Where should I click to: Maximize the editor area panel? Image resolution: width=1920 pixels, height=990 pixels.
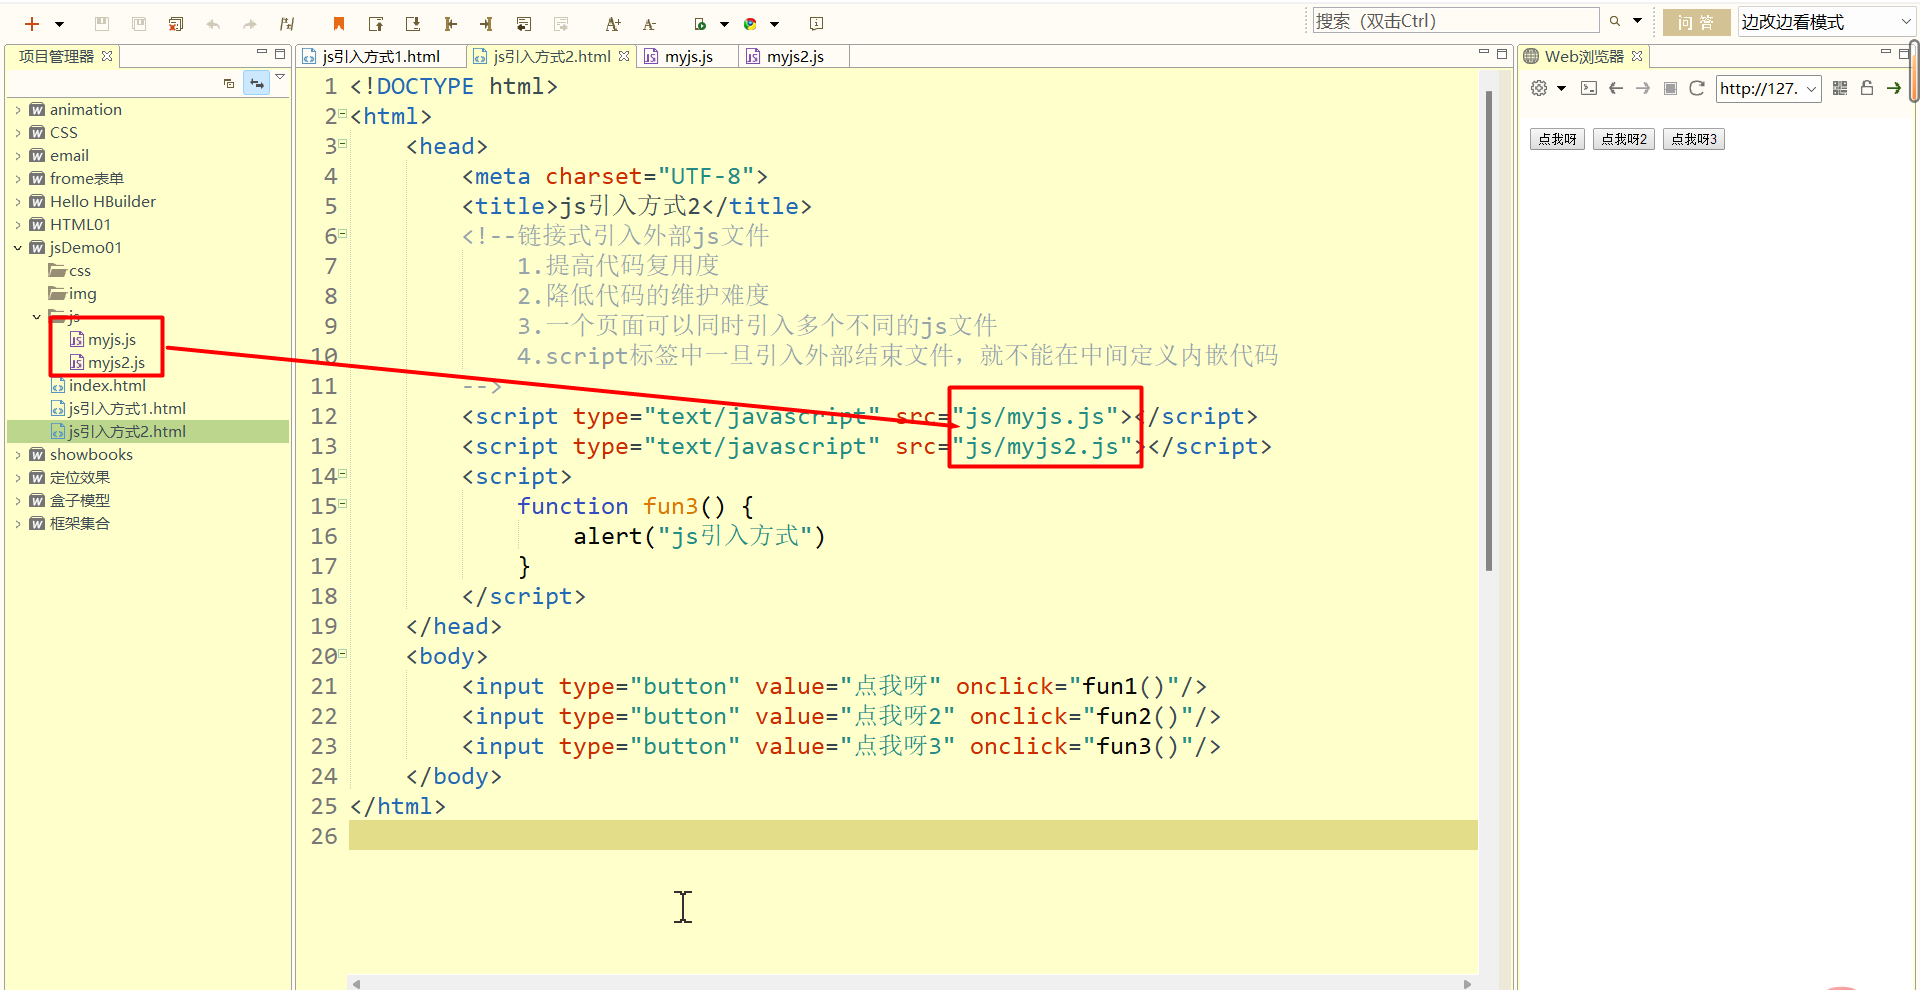coord(1502,54)
